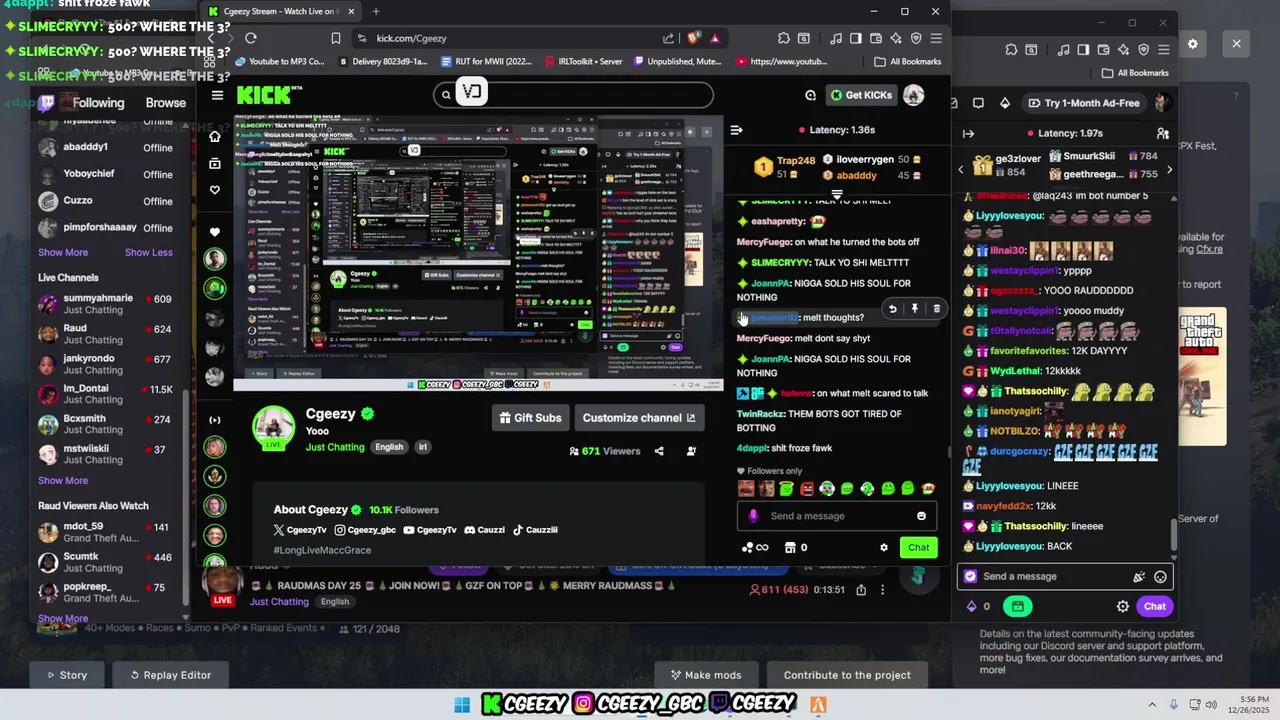Open the Kick profile avatar menu
Screen dimensions: 1280x720
pyautogui.click(x=913, y=95)
